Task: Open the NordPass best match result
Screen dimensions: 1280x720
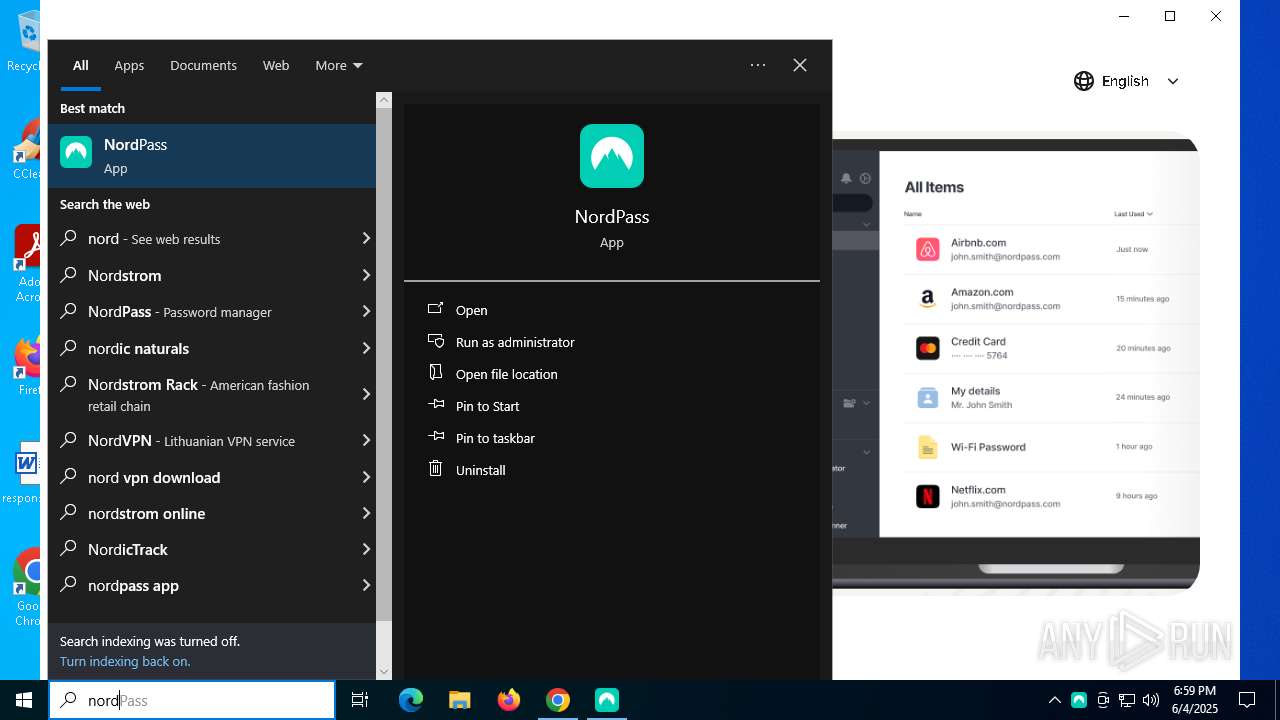Action: pyautogui.click(x=212, y=156)
